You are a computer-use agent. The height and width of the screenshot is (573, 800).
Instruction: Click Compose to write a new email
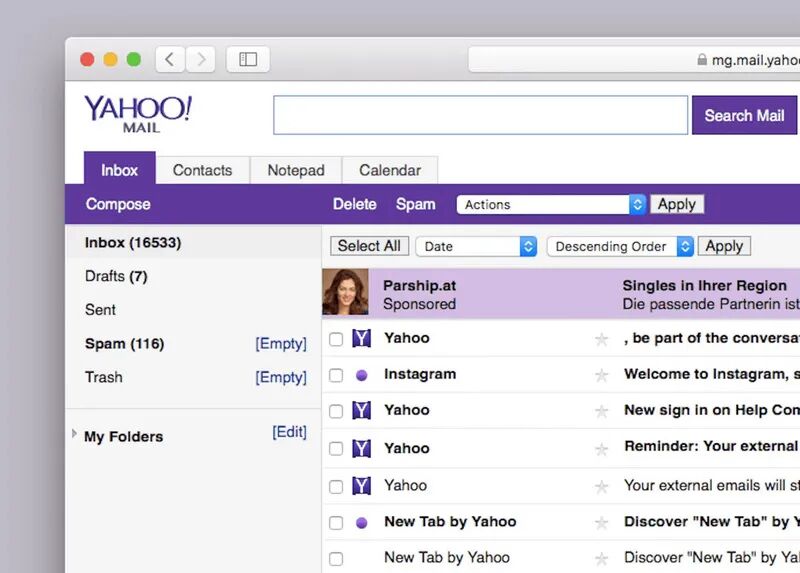point(118,204)
